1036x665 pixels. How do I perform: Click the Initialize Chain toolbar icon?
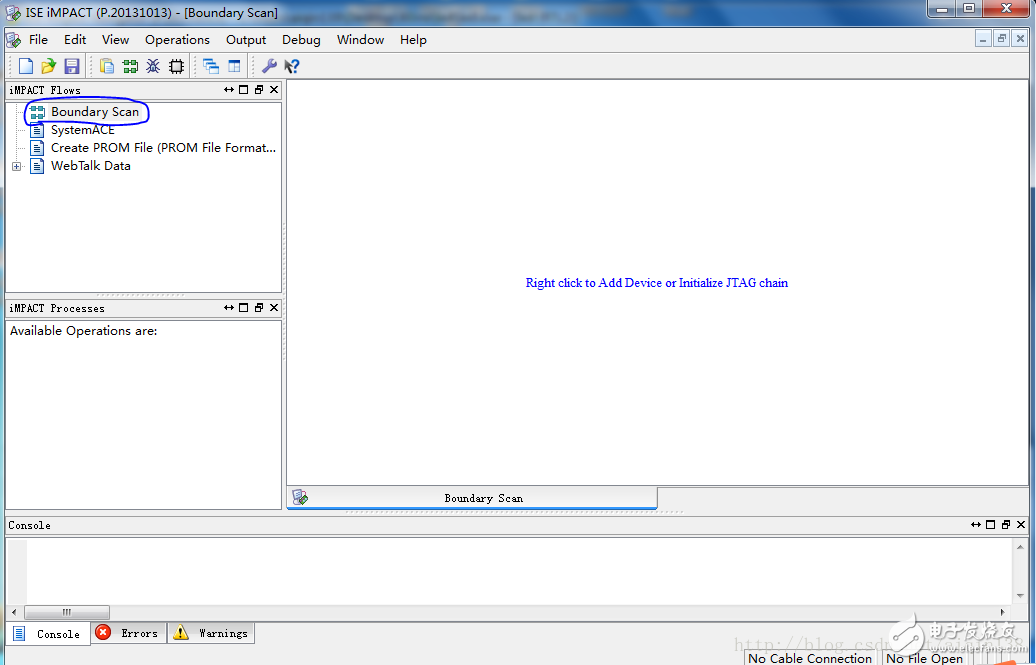[x=130, y=65]
